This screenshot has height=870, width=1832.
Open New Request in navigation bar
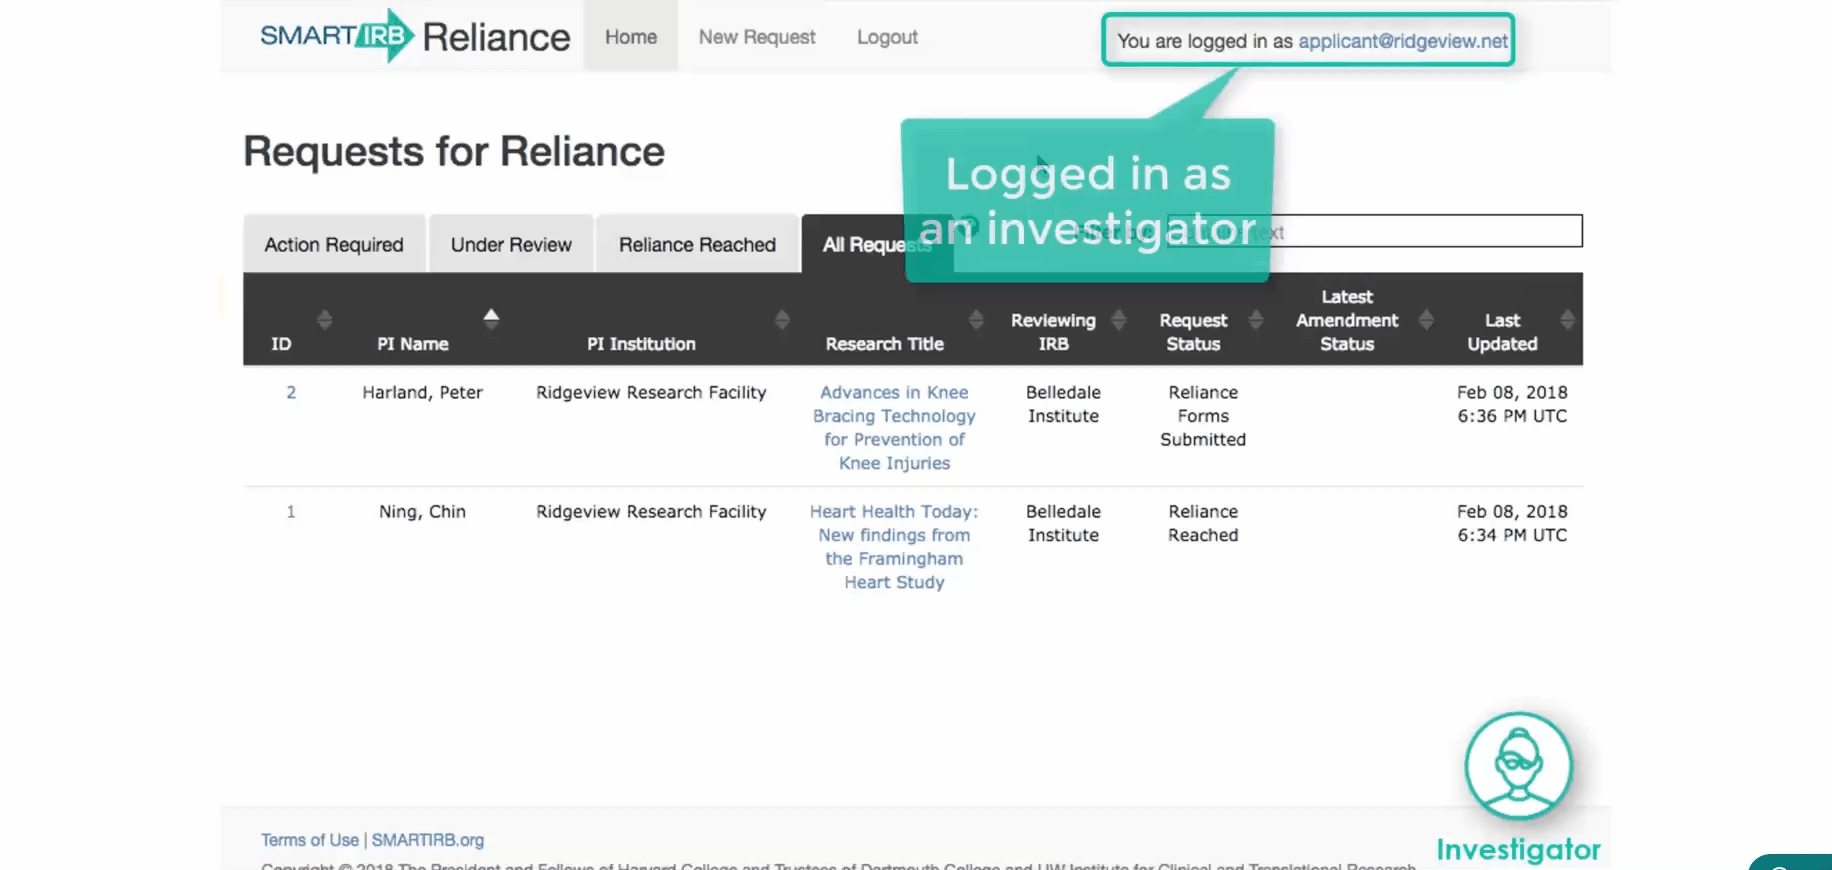(x=757, y=37)
